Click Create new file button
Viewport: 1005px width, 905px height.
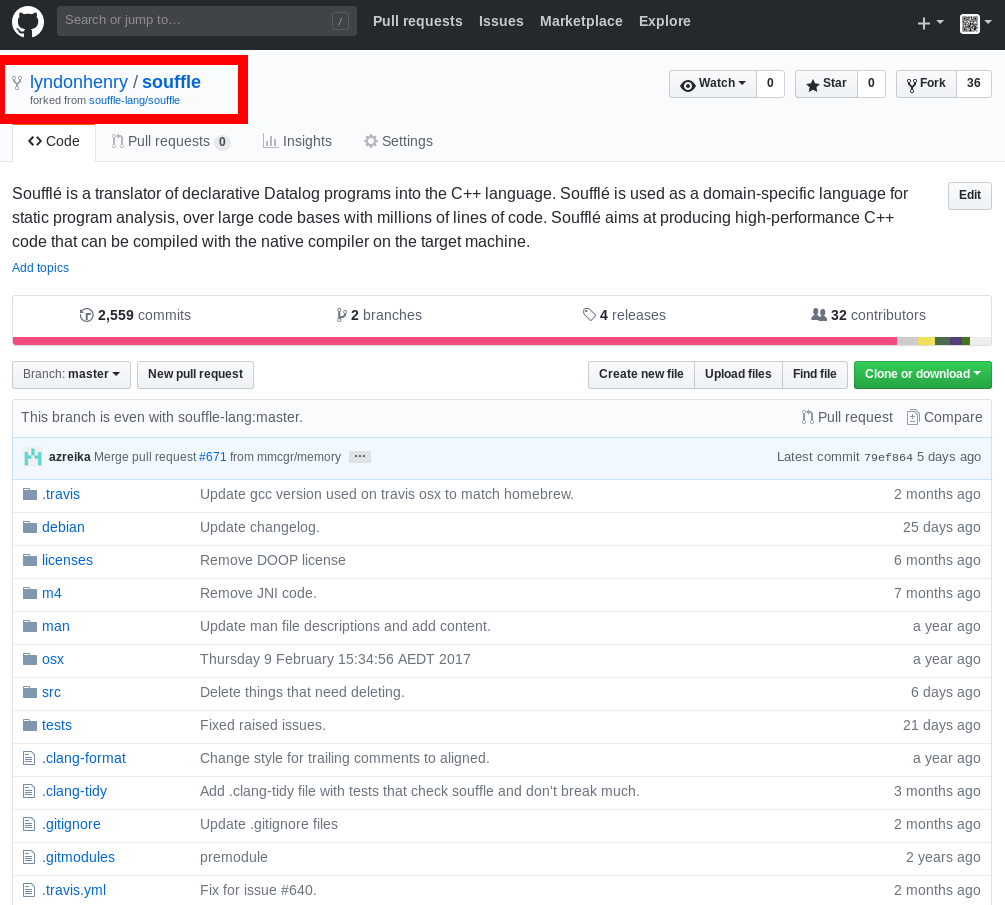[641, 374]
